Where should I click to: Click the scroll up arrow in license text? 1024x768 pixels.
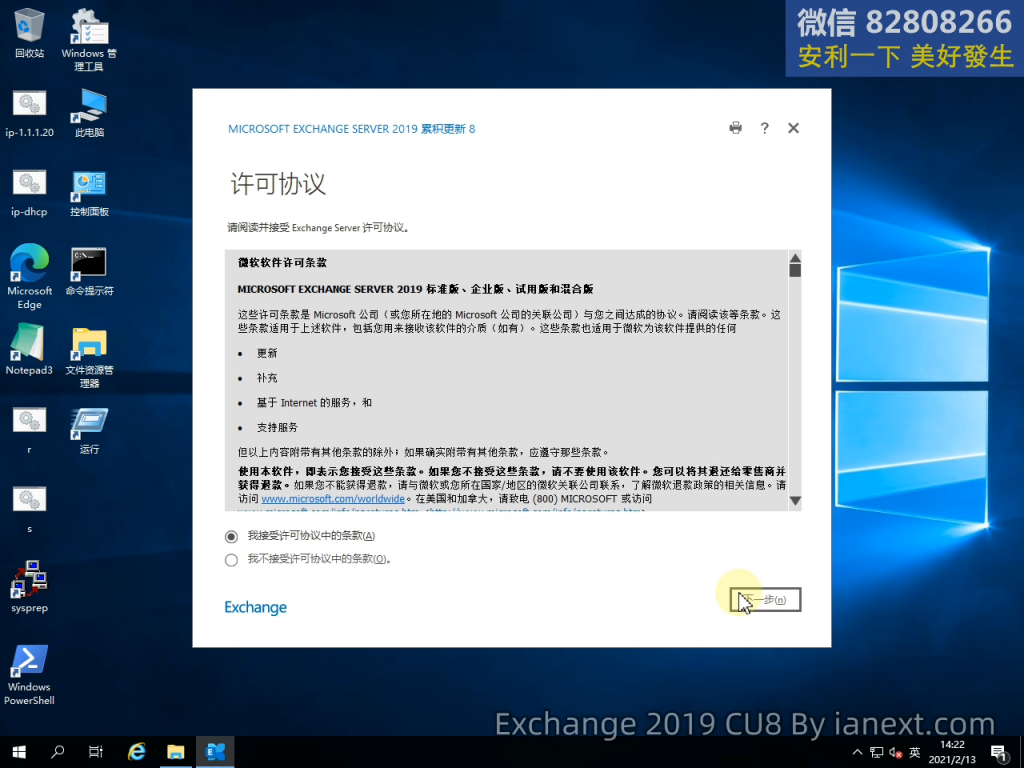point(795,257)
